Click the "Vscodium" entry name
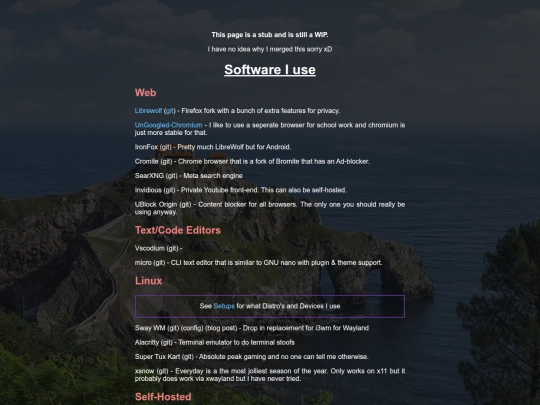Image resolution: width=540 pixels, height=405 pixels. 150,248
